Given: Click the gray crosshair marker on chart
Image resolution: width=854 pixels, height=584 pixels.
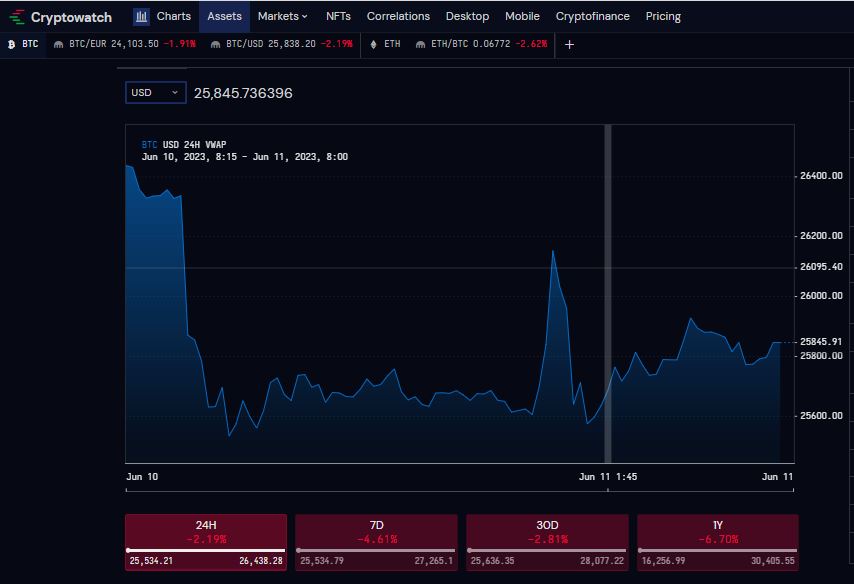Looking at the screenshot, I should [608, 294].
